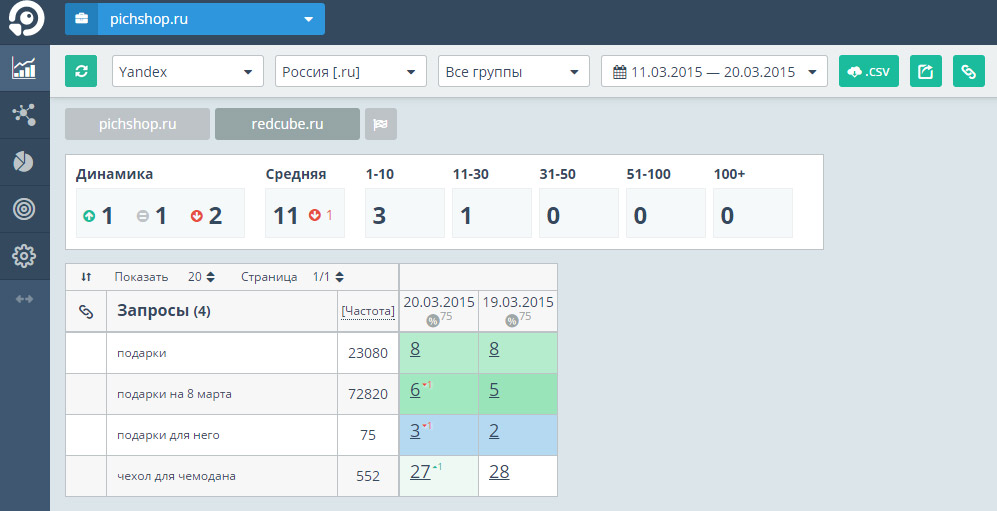Click the target icon in sidebar
The height and width of the screenshot is (511, 997).
(x=24, y=209)
